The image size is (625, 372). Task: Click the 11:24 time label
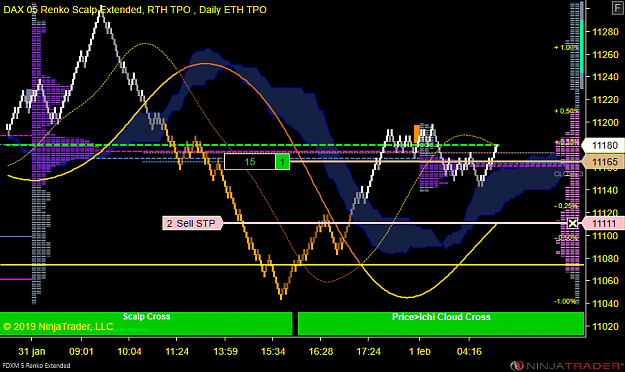[x=177, y=352]
